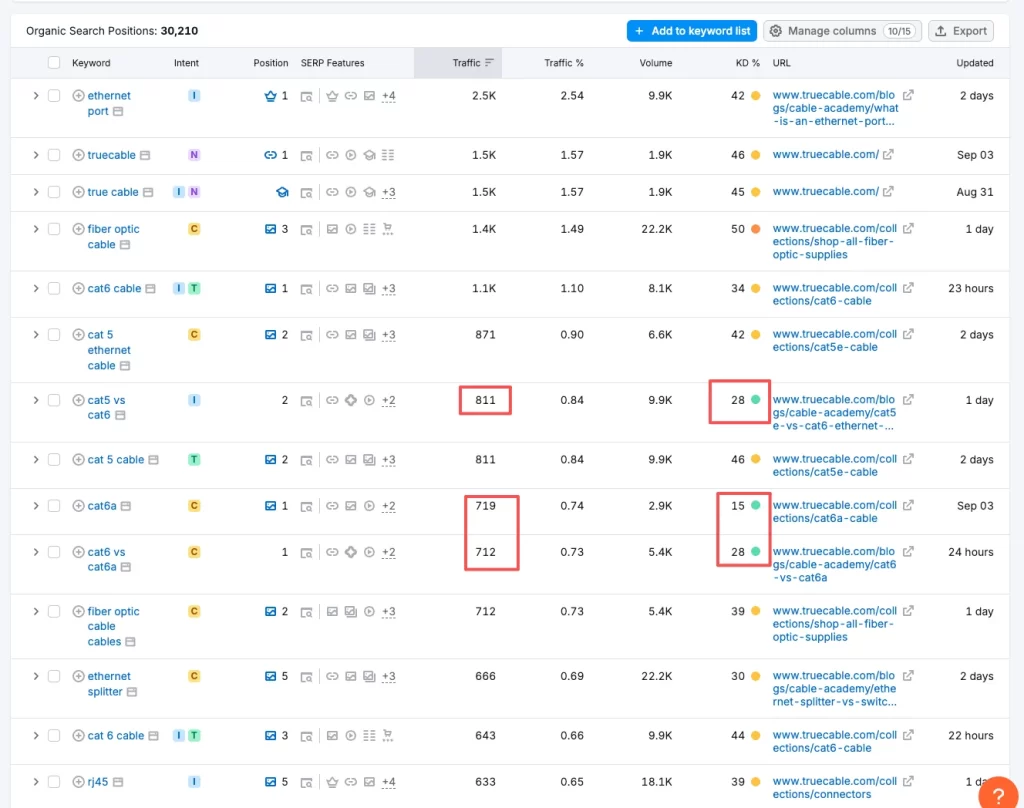
Task: Open the cat6-vs-cat6a blog URL link
Action: 834,564
